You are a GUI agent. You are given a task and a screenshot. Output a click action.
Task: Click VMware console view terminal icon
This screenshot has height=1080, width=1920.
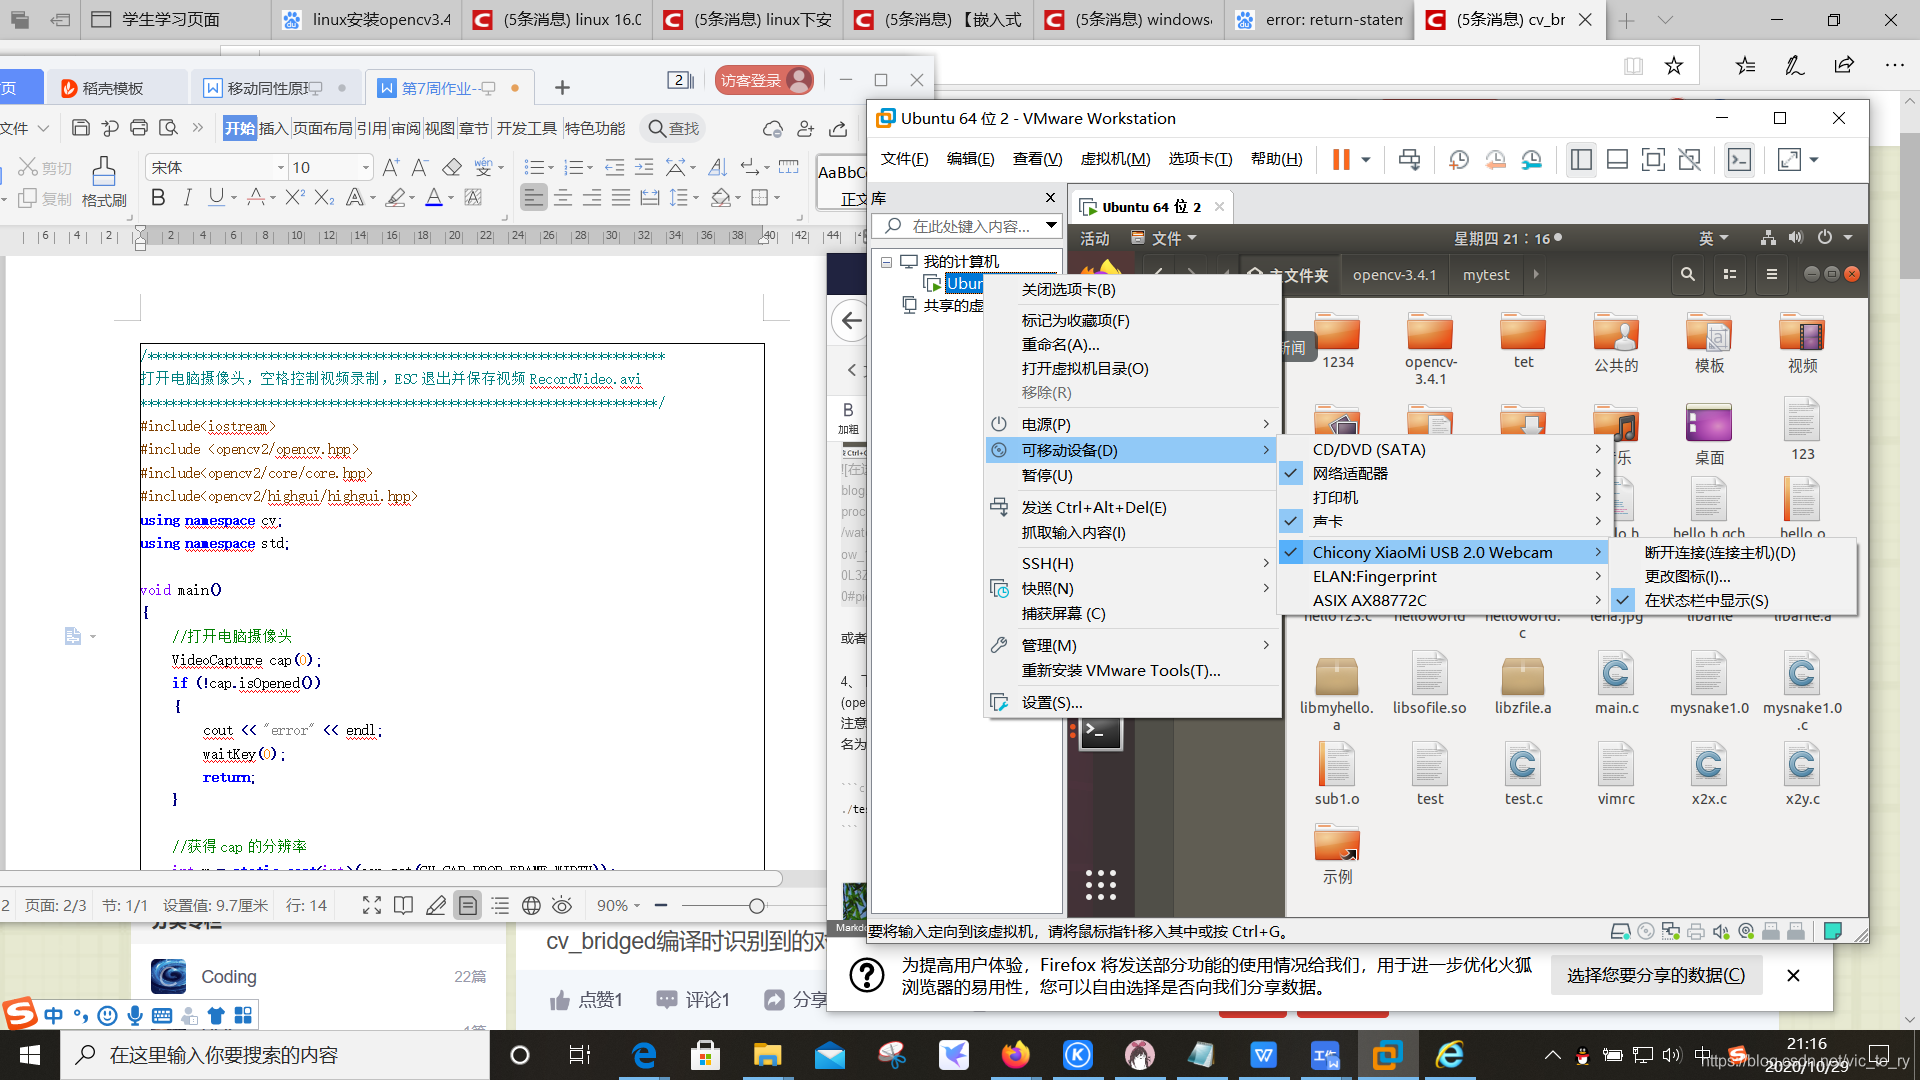tap(1739, 159)
